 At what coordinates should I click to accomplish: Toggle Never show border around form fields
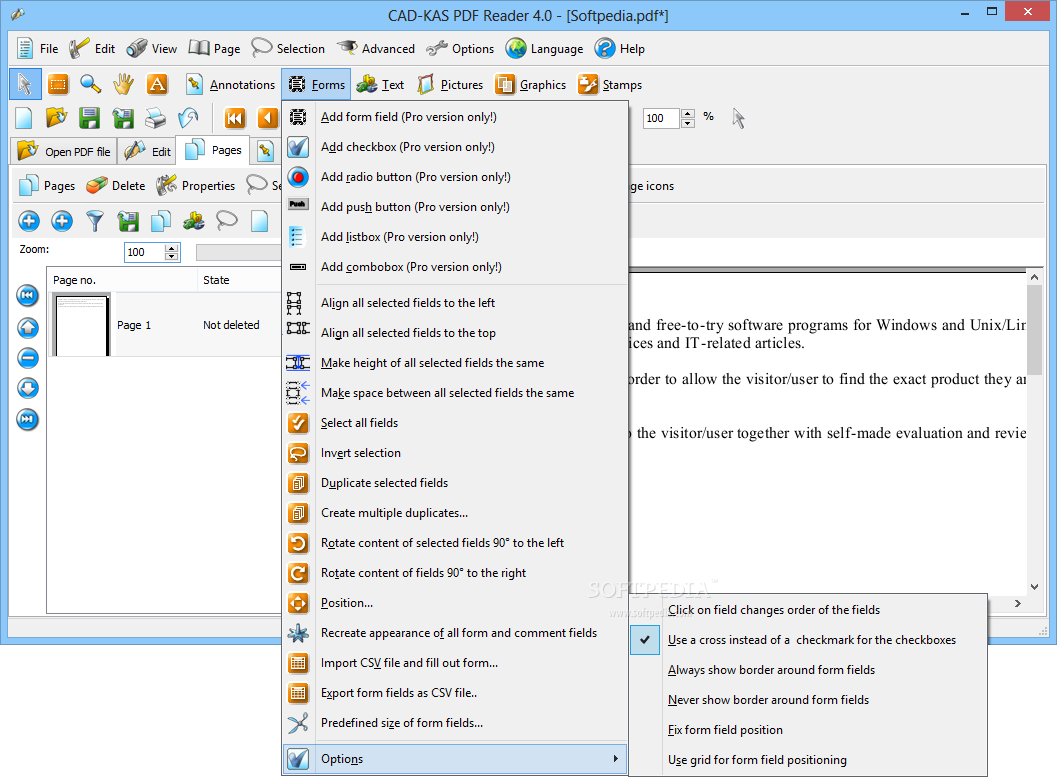click(x=808, y=700)
